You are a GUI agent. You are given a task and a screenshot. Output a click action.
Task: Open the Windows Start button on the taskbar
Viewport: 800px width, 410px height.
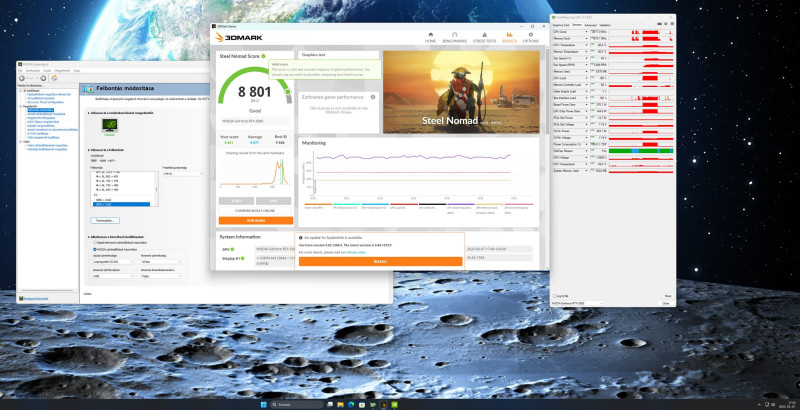(x=264, y=405)
